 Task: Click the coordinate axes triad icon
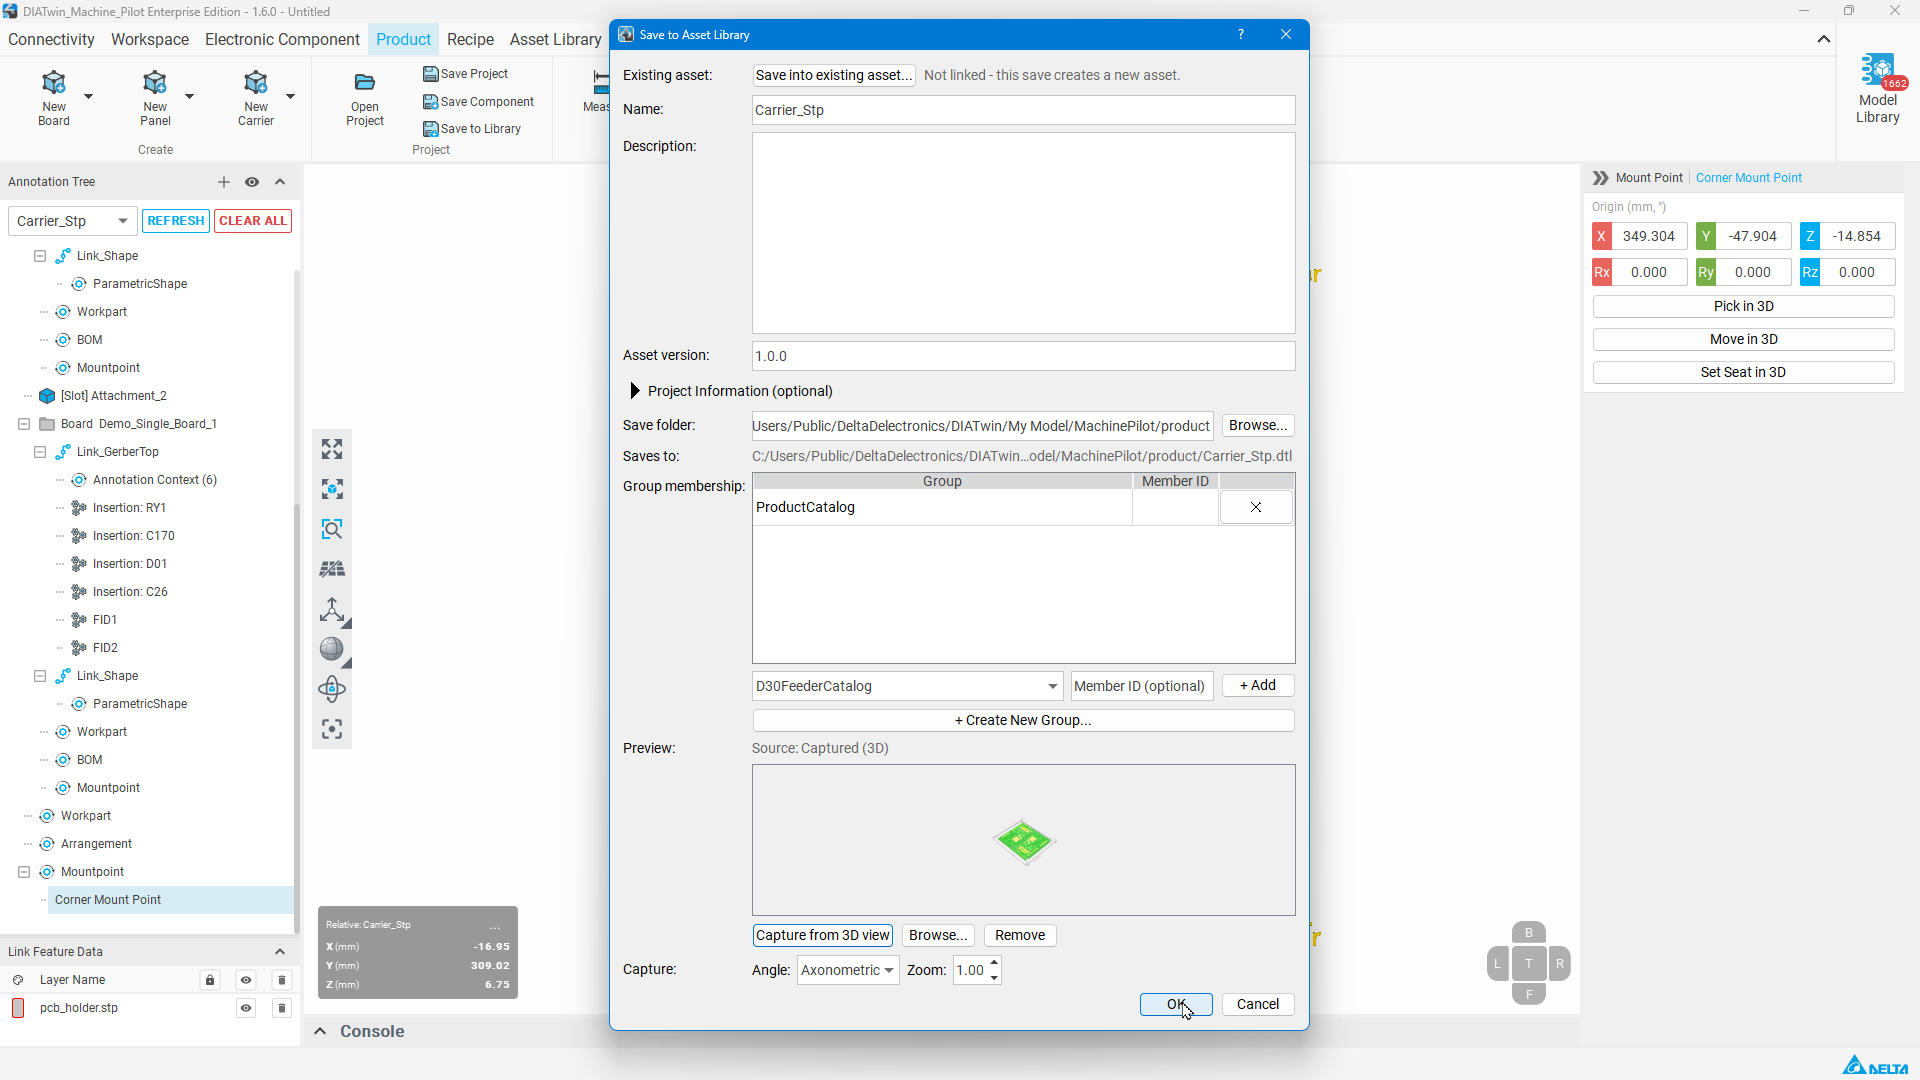click(x=332, y=609)
